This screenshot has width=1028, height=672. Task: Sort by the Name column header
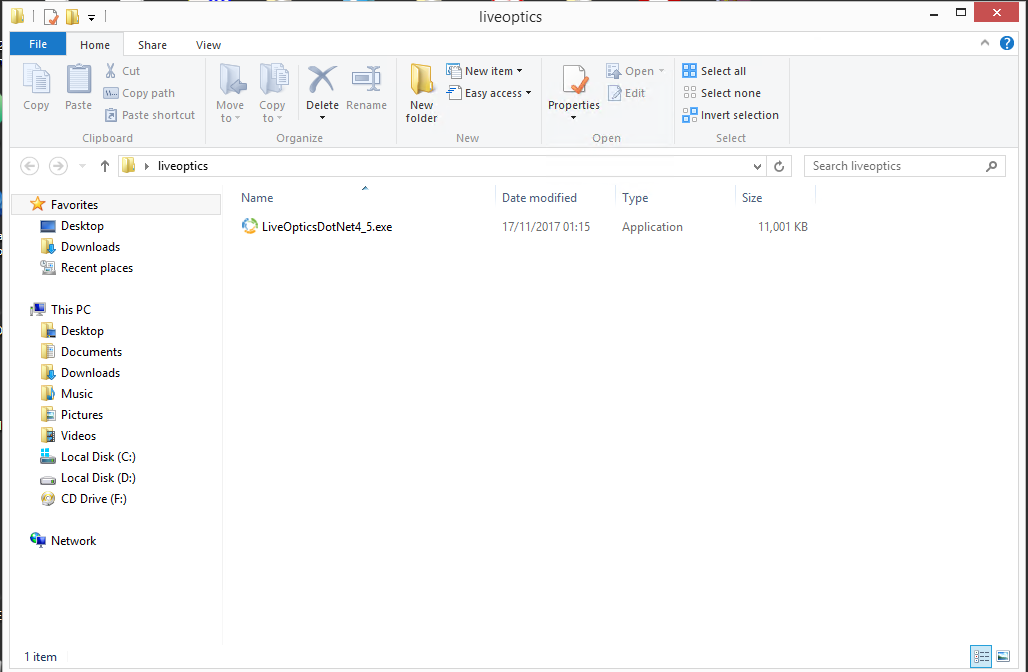coord(257,198)
